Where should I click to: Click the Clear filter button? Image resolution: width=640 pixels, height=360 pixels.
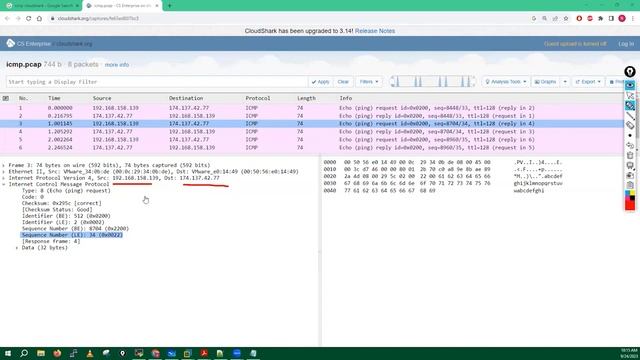tap(343, 82)
